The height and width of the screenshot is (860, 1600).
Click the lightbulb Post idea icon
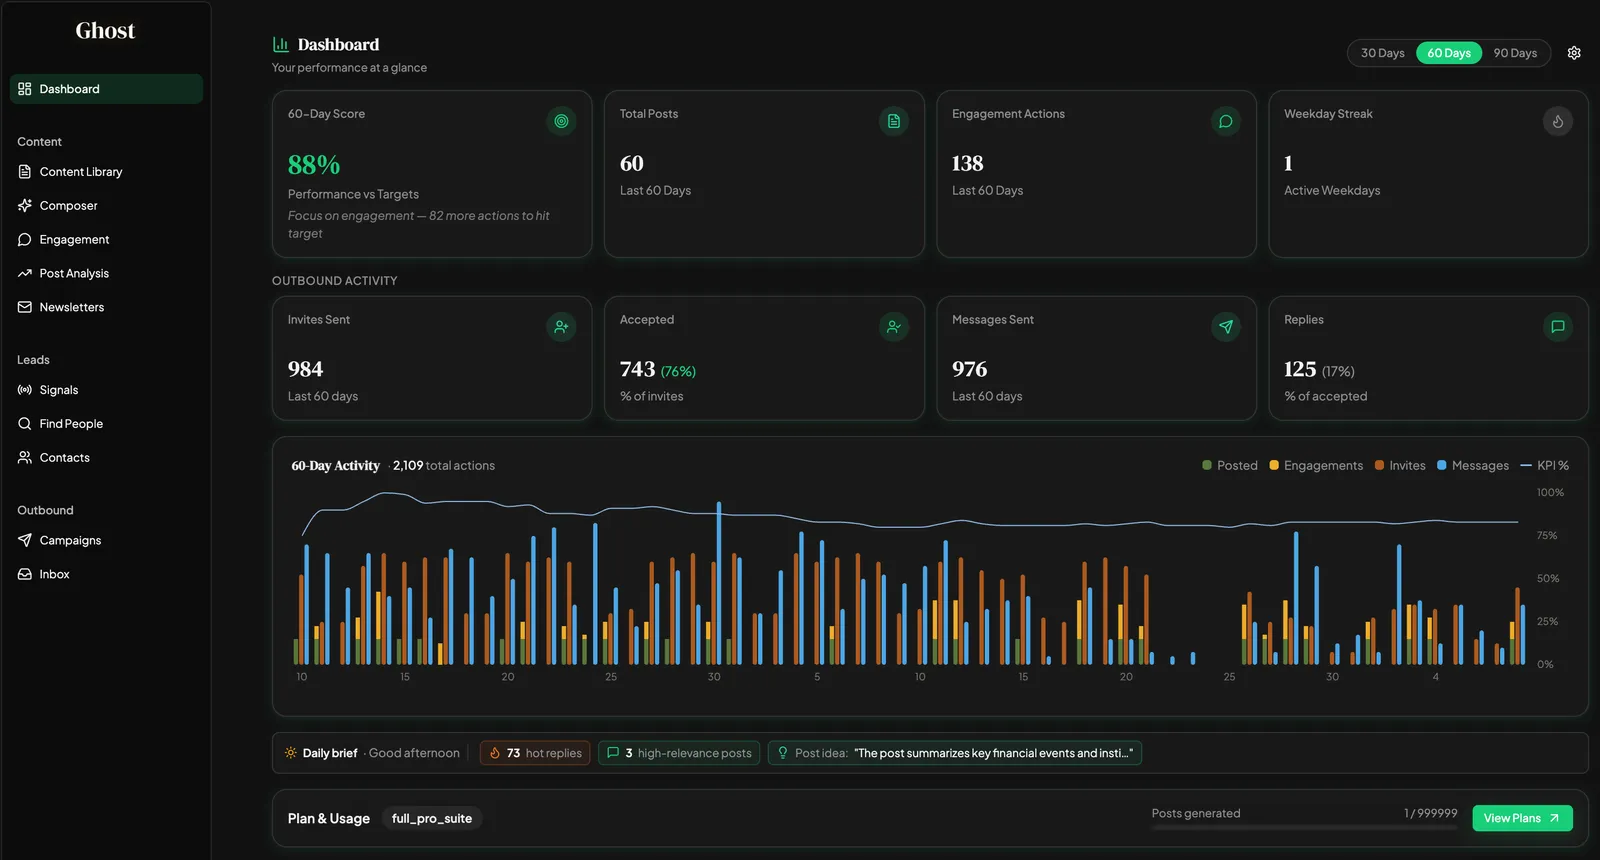point(783,753)
